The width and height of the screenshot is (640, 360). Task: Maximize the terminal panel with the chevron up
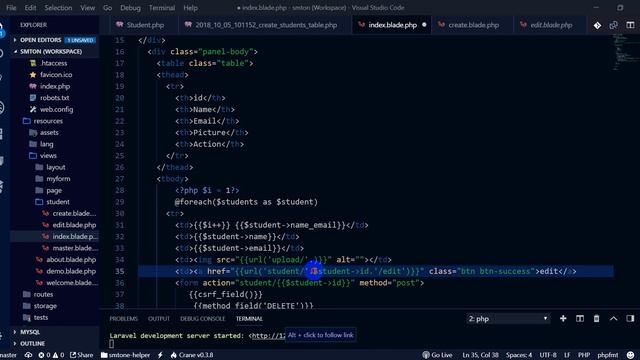click(x=613, y=318)
